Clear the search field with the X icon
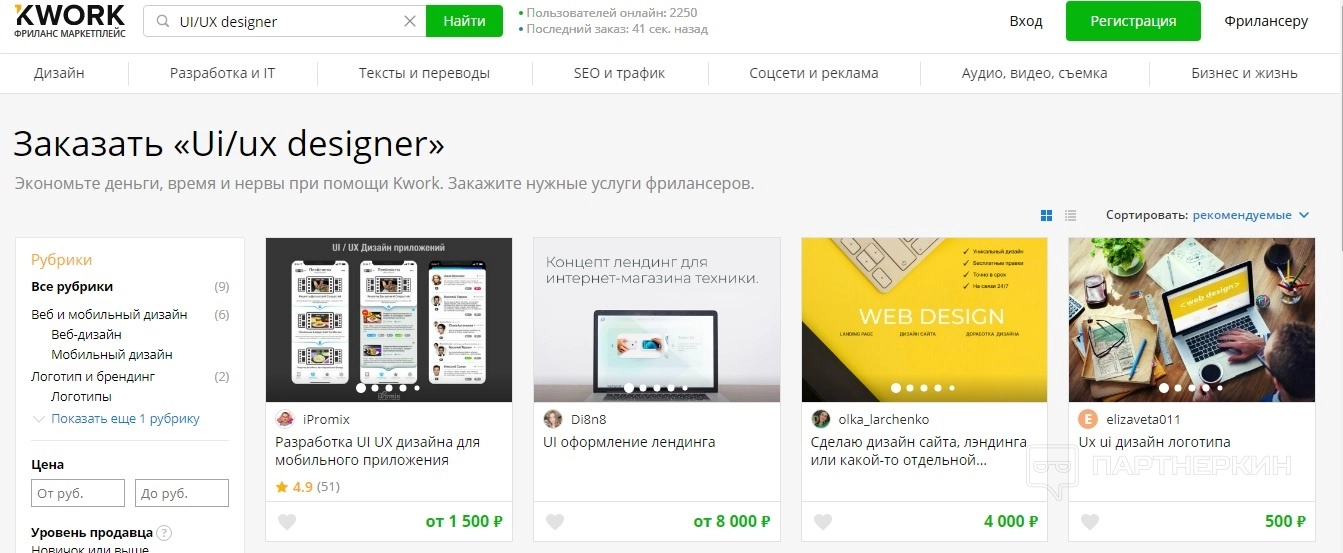Image resolution: width=1343 pixels, height=553 pixels. pyautogui.click(x=410, y=21)
